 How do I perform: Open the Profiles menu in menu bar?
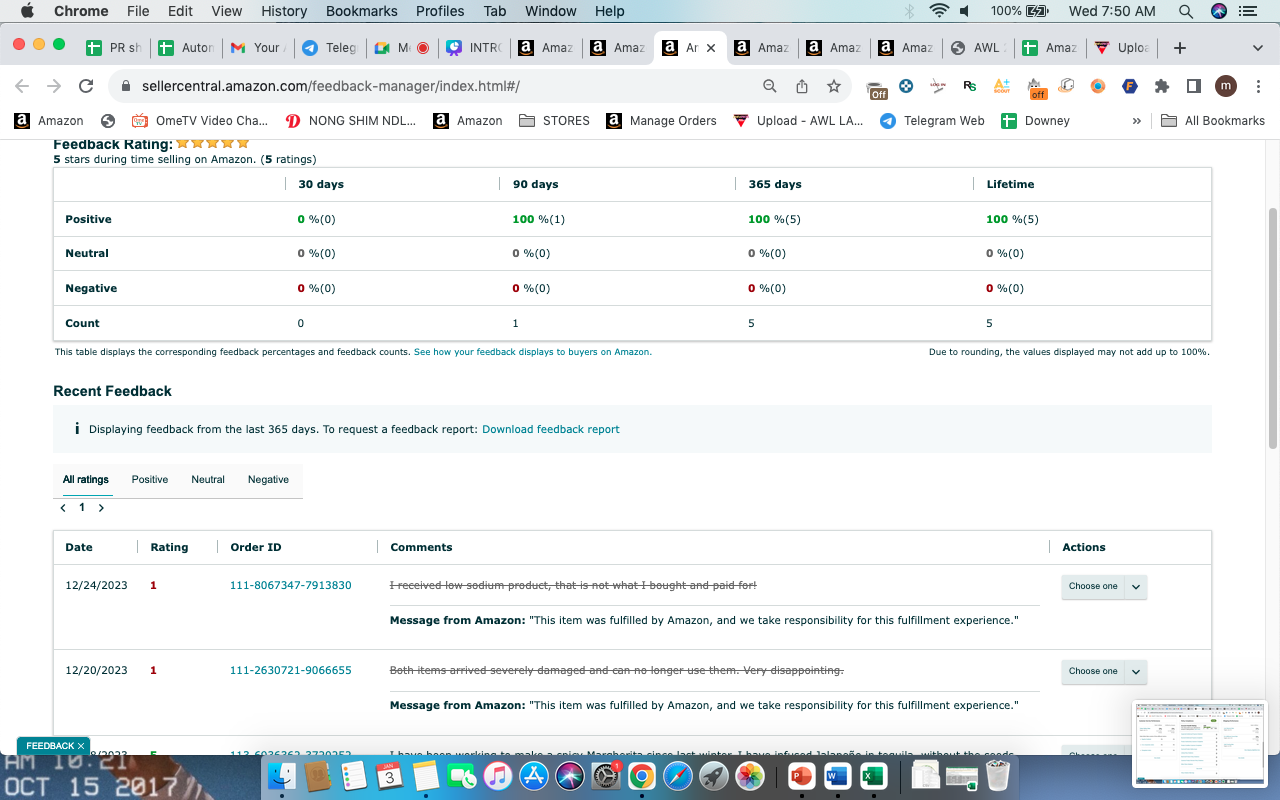440,11
